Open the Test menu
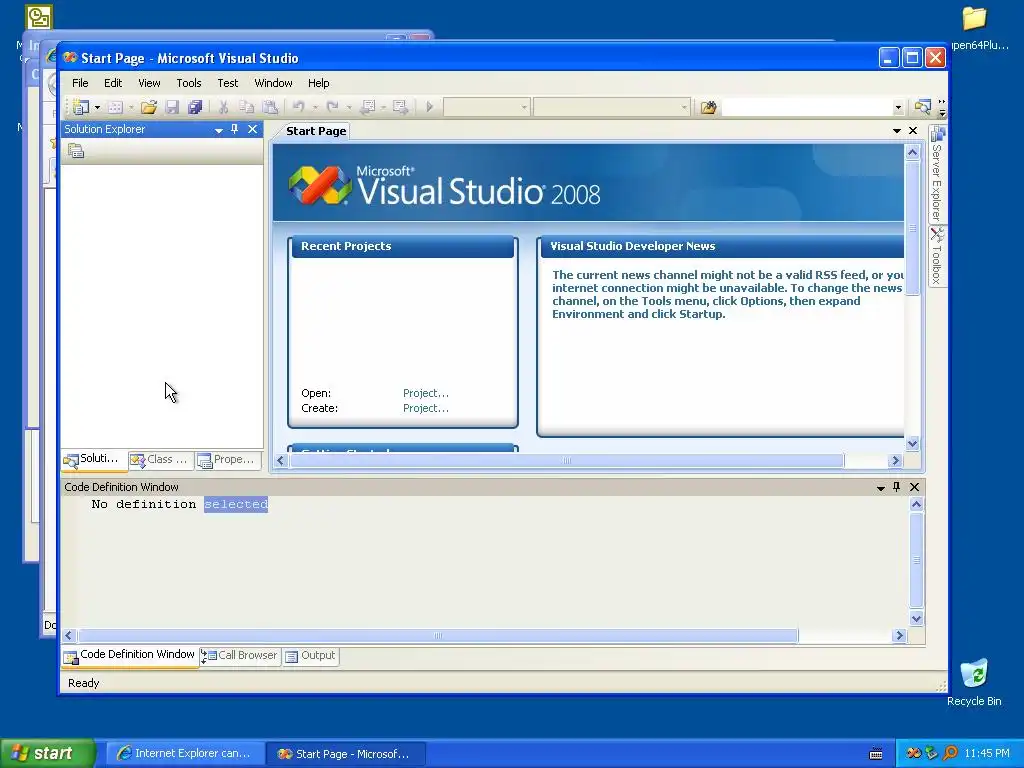 coord(228,83)
